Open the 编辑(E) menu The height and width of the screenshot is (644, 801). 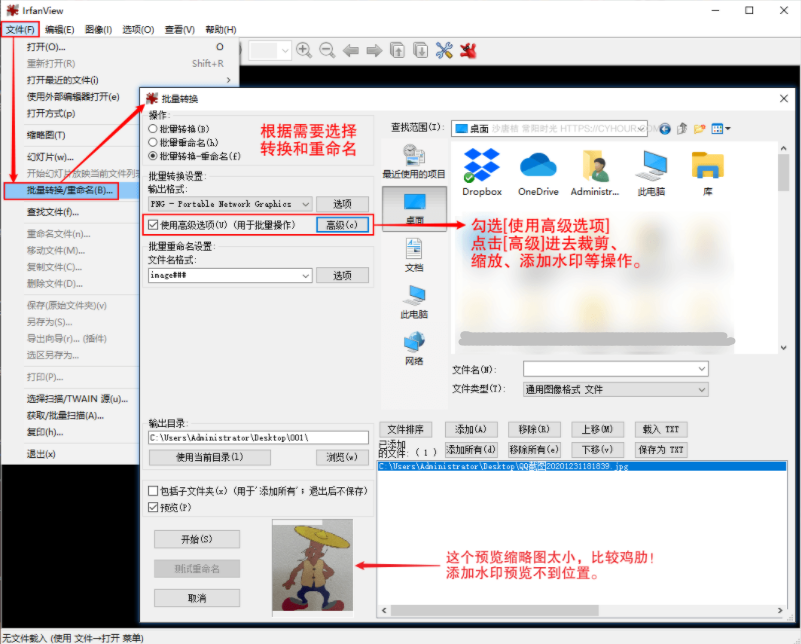(59, 30)
